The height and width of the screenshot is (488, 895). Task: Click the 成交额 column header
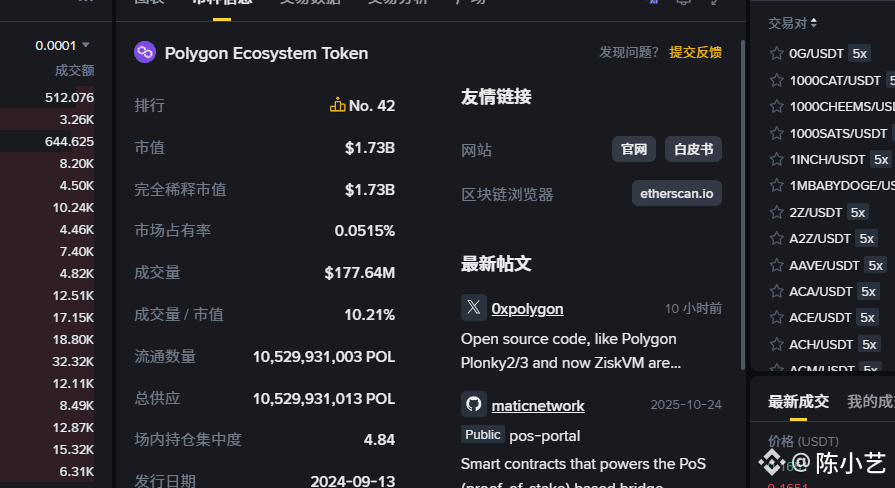[74, 70]
